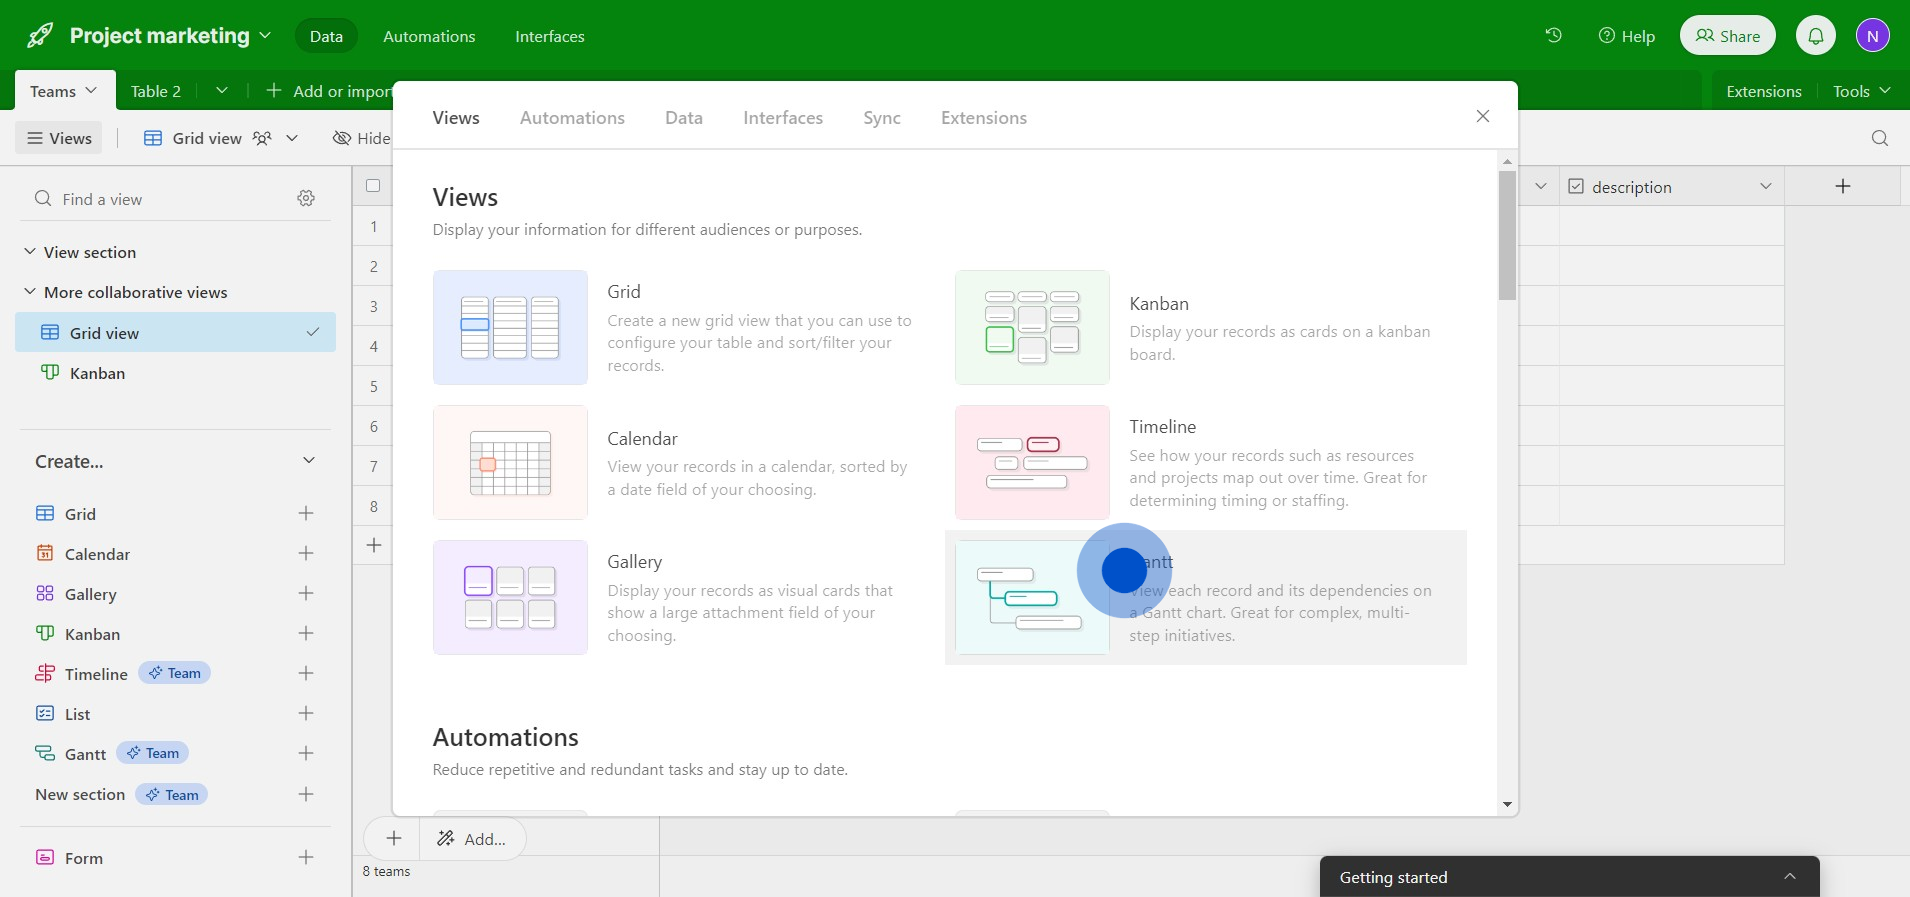Add a new List view plus
Screen dimensions: 1910x897
pyautogui.click(x=306, y=713)
